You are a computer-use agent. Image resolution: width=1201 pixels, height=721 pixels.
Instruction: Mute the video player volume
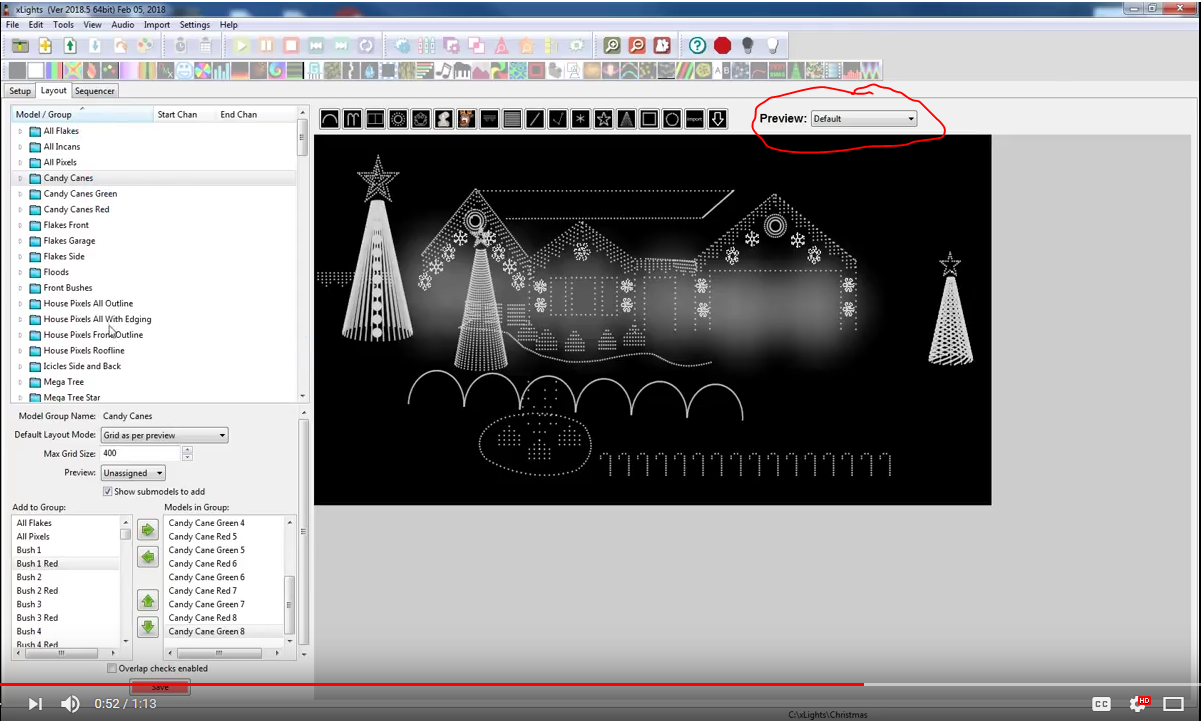(70, 704)
